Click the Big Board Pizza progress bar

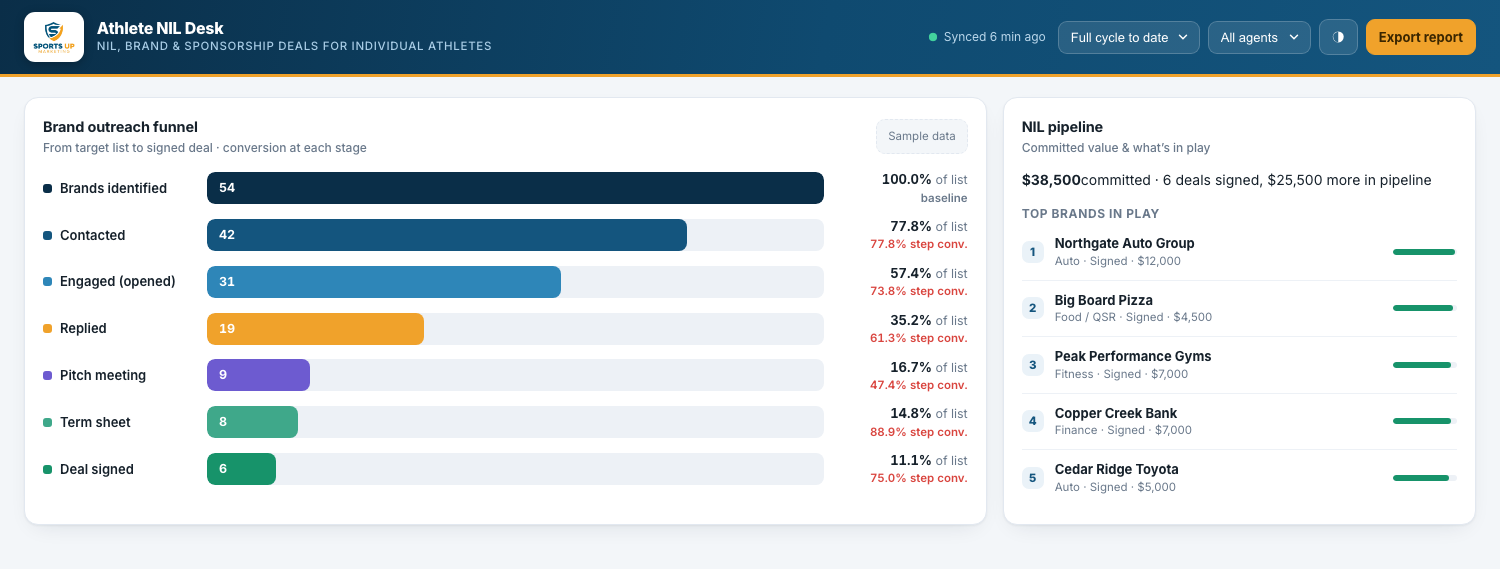(x=1424, y=308)
